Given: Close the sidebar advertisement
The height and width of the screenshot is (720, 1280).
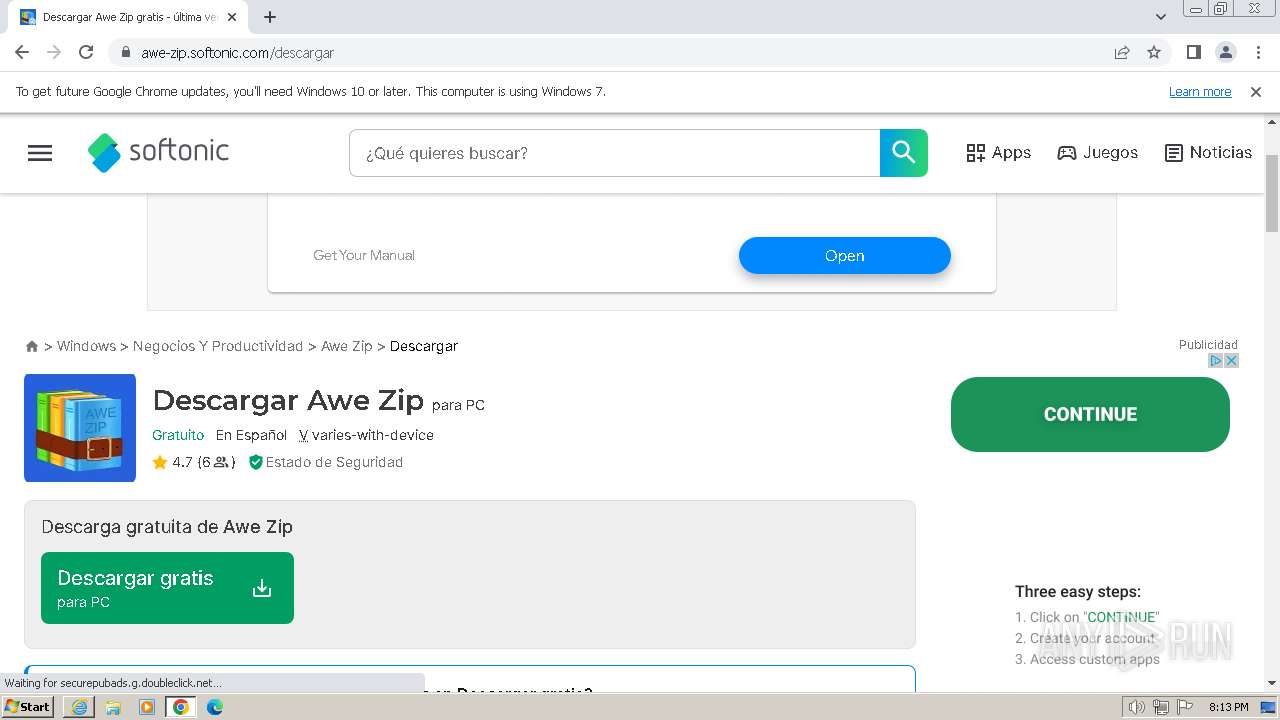Looking at the screenshot, I should click(1232, 360).
